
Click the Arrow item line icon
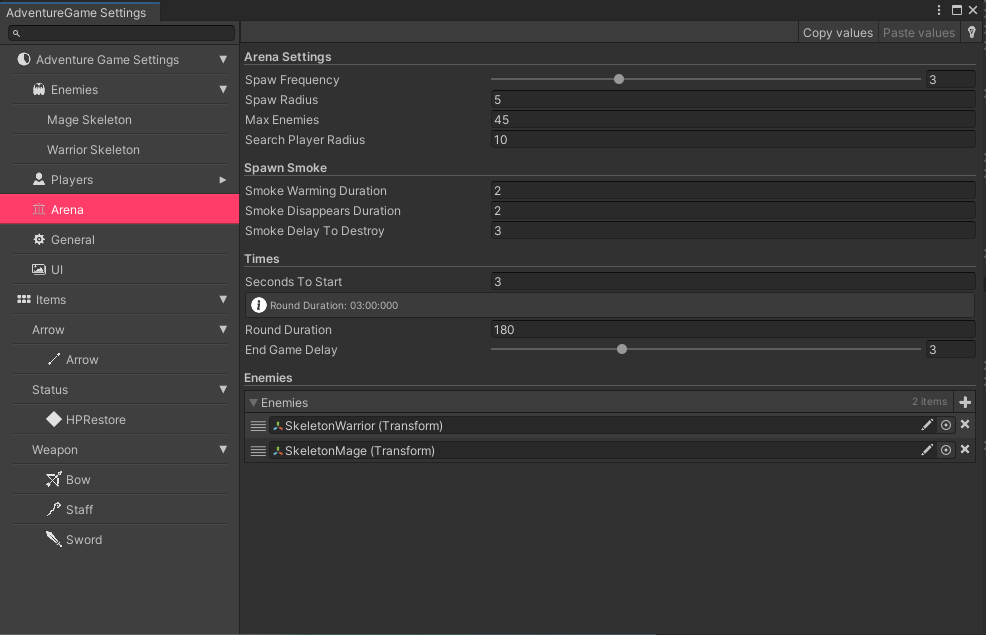54,359
